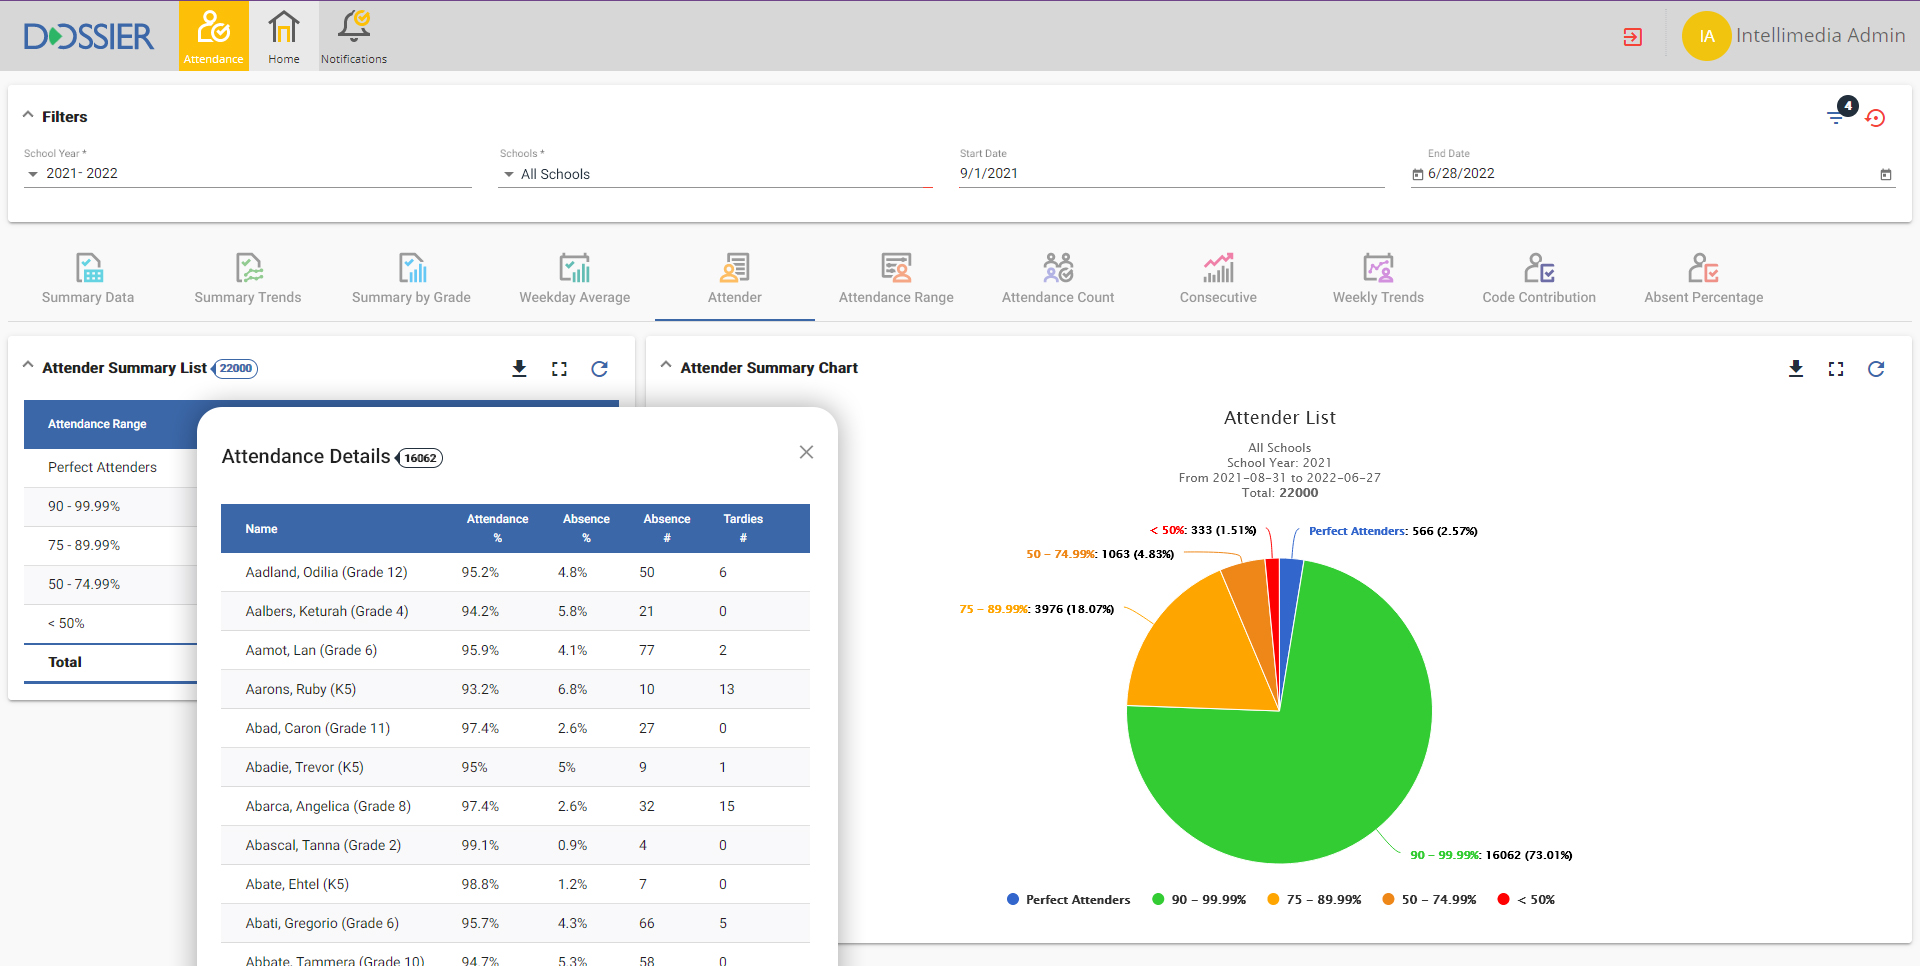Toggle the < 50% legend series
Viewport: 1920px width, 966px height.
[x=1526, y=900]
